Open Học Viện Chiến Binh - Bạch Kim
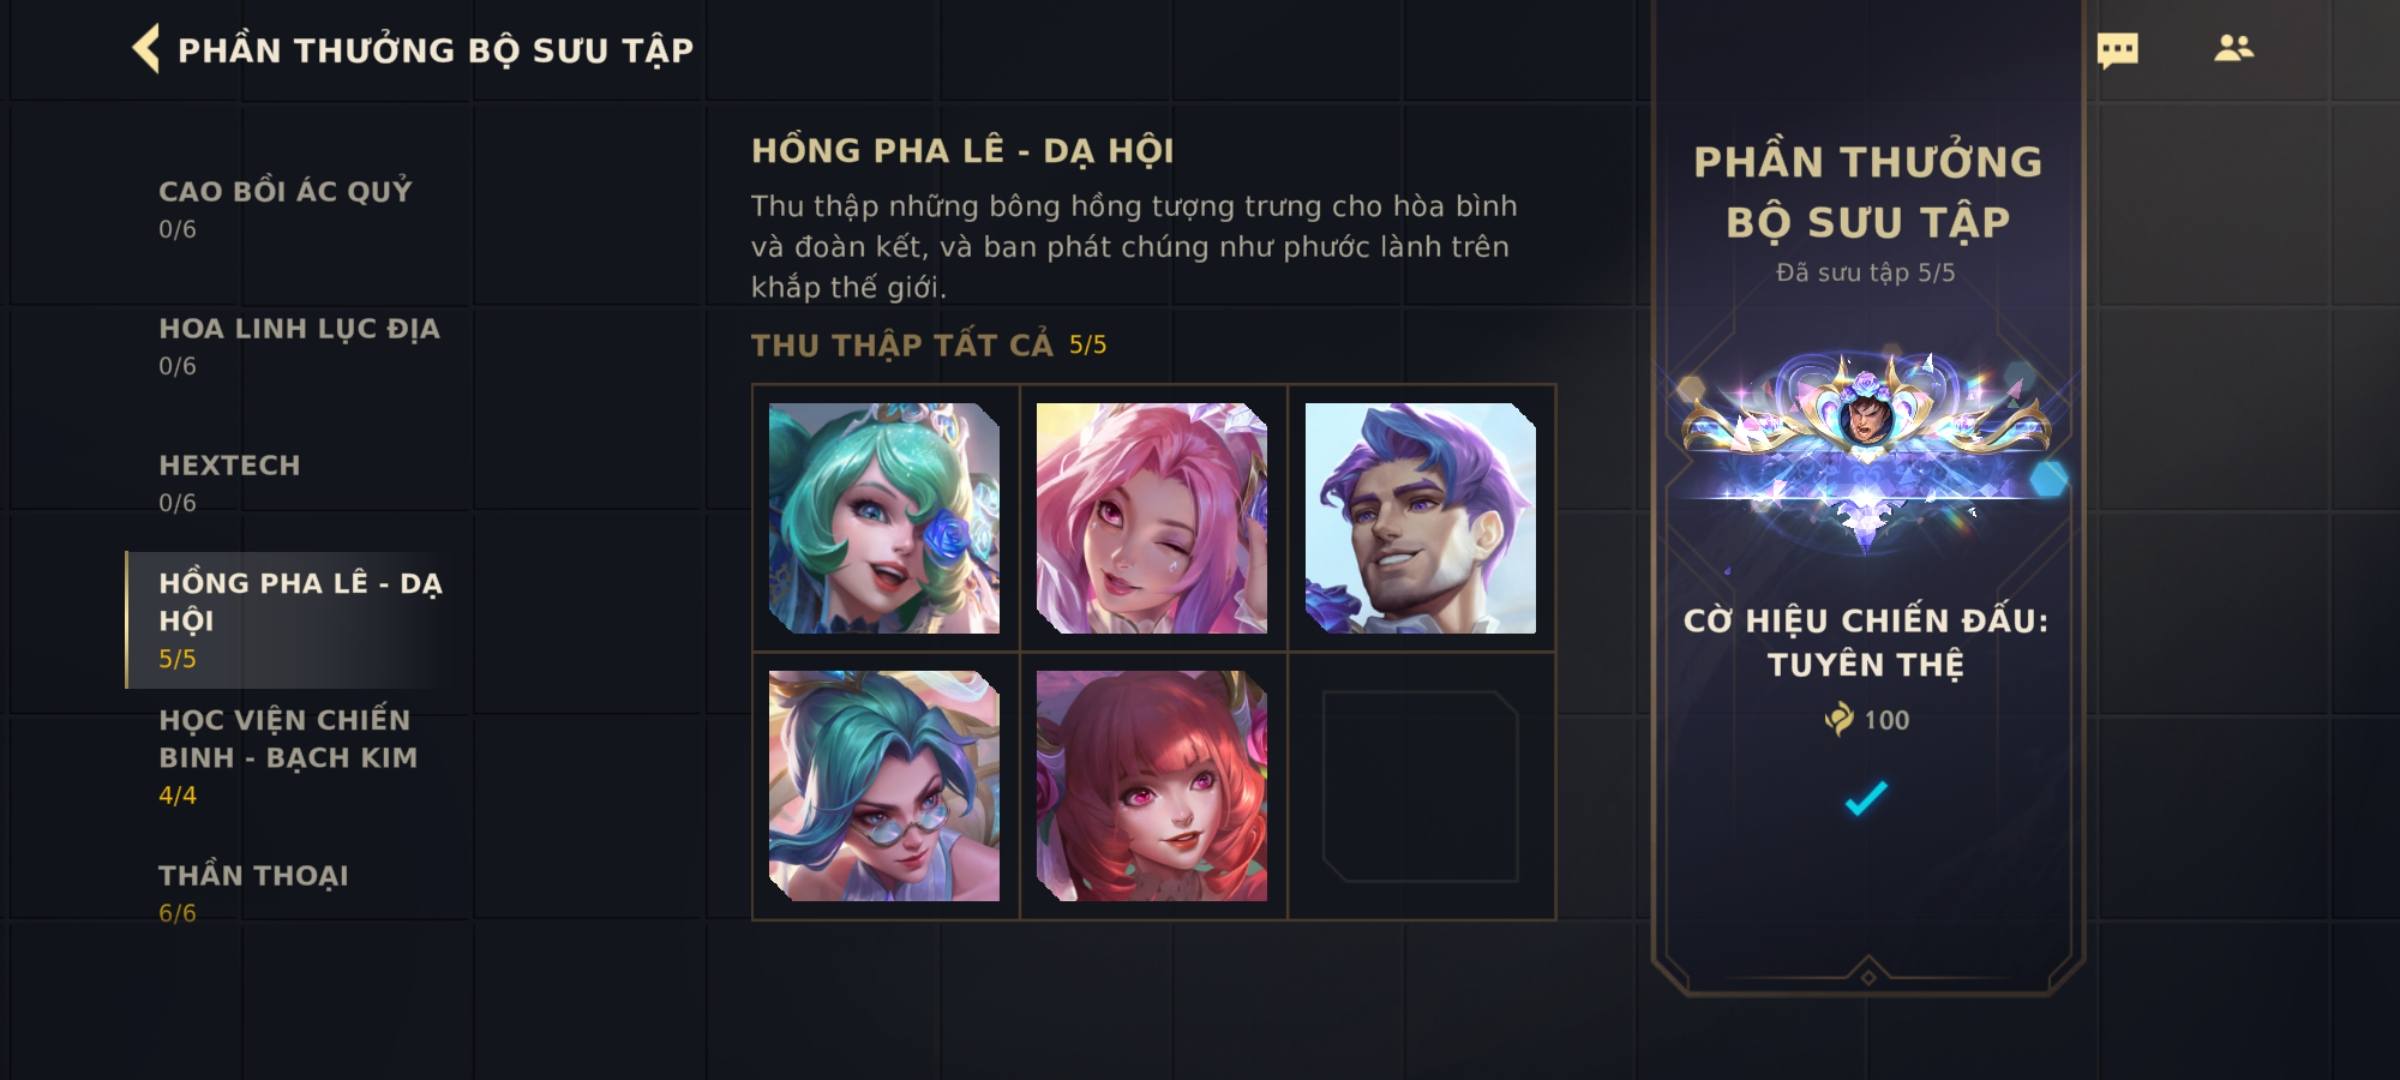Screen dimensions: 2400x1080 tap(288, 757)
